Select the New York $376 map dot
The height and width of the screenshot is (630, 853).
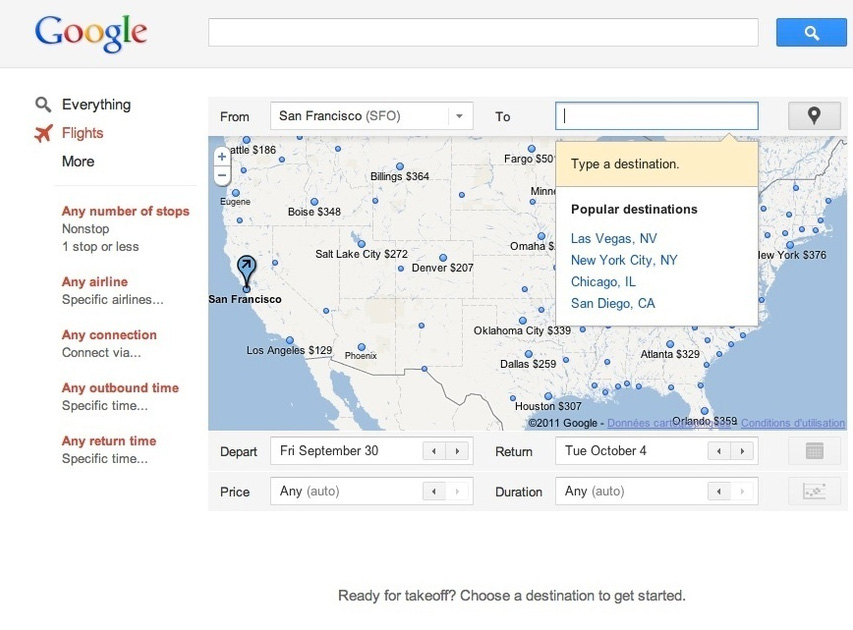pyautogui.click(x=790, y=245)
